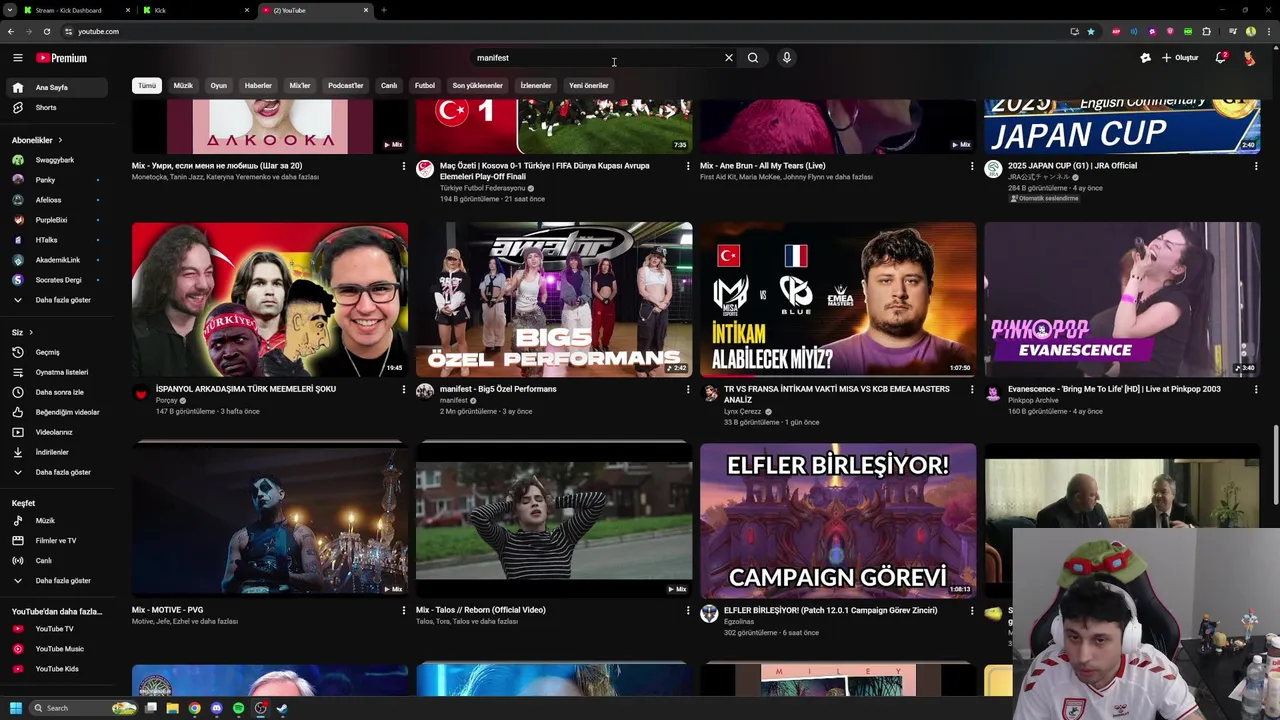Reload the page in Chrome
The width and height of the screenshot is (1280, 720).
[47, 31]
